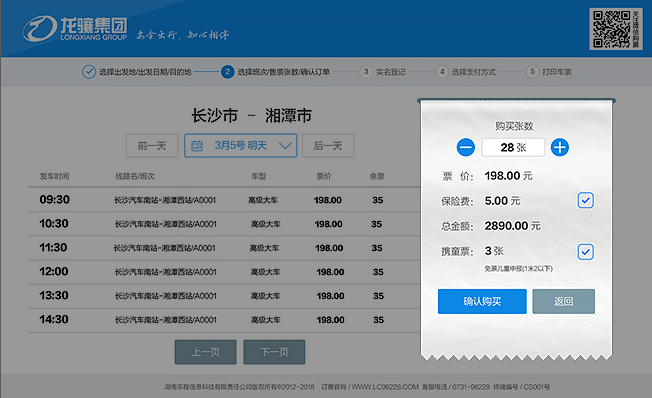Click the 总金额 2890.00 元 value
This screenshot has height=398, width=652.
[x=512, y=226]
